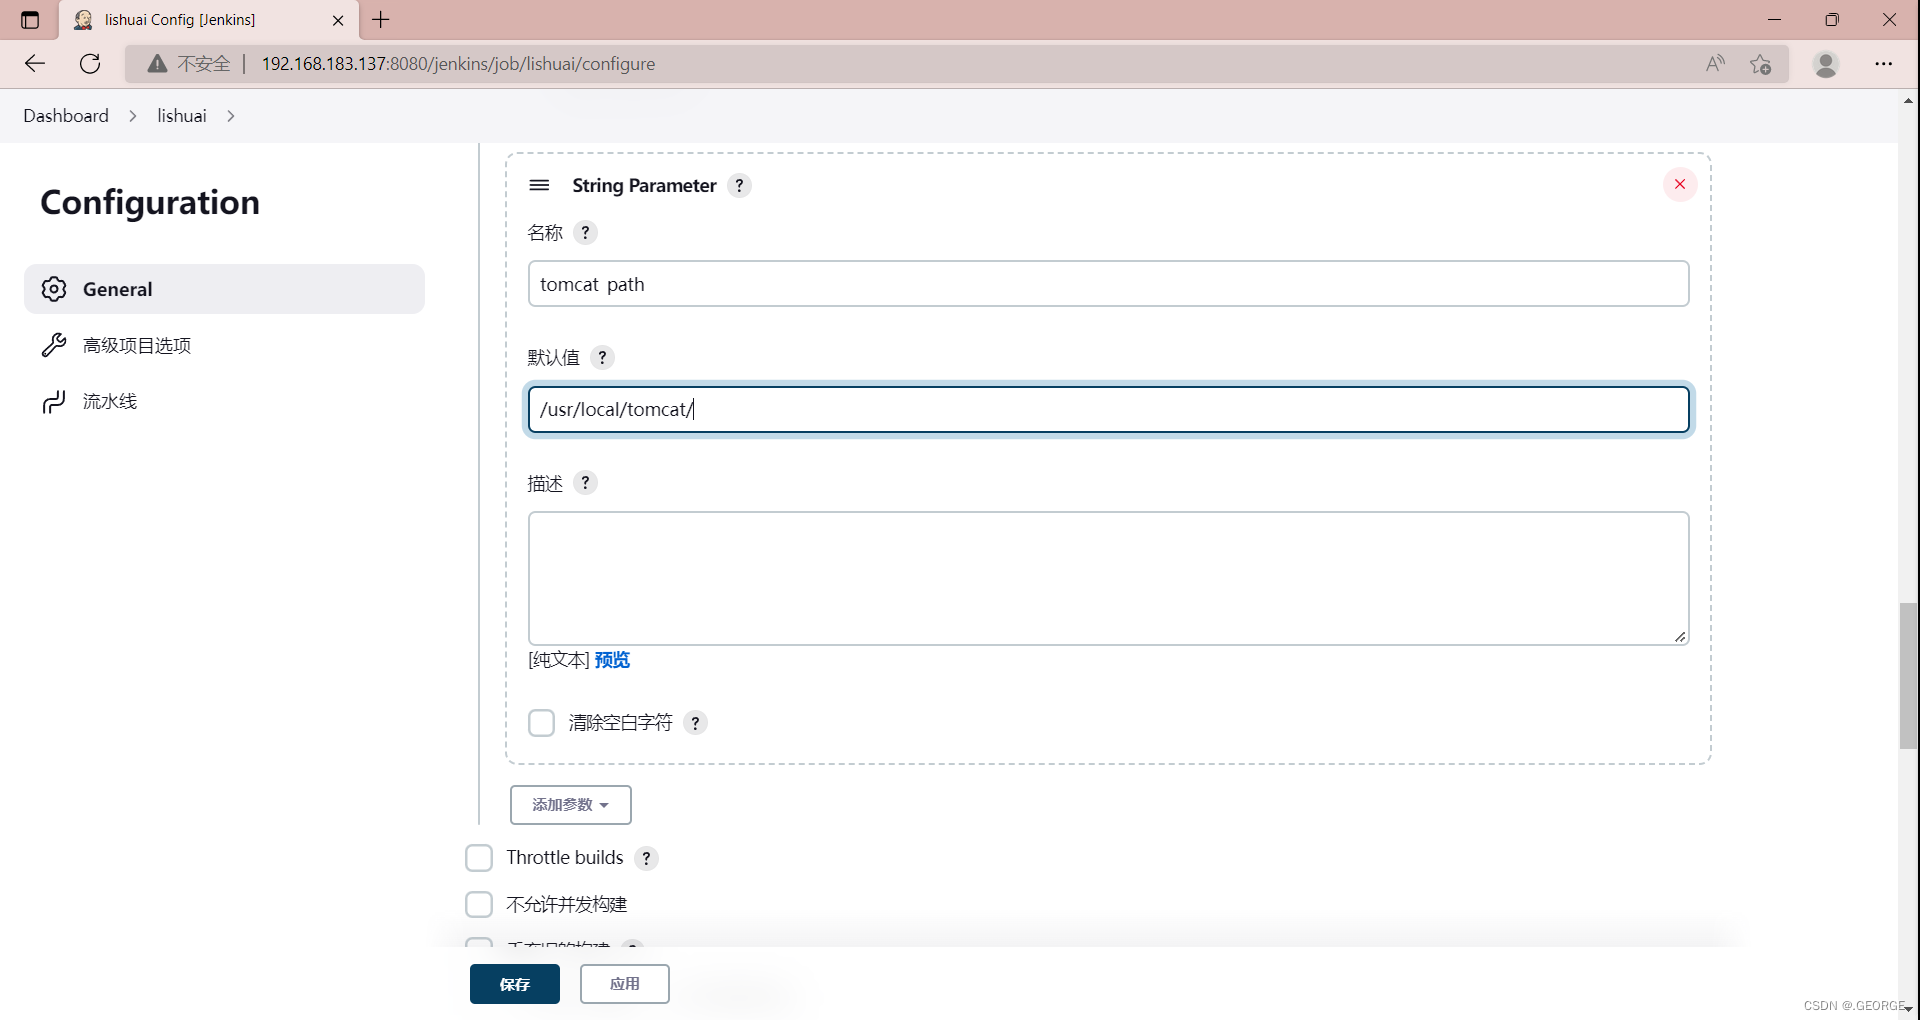Screen dimensions: 1920x1020
Task: Close the lishuai Config tab
Action: point(338,20)
